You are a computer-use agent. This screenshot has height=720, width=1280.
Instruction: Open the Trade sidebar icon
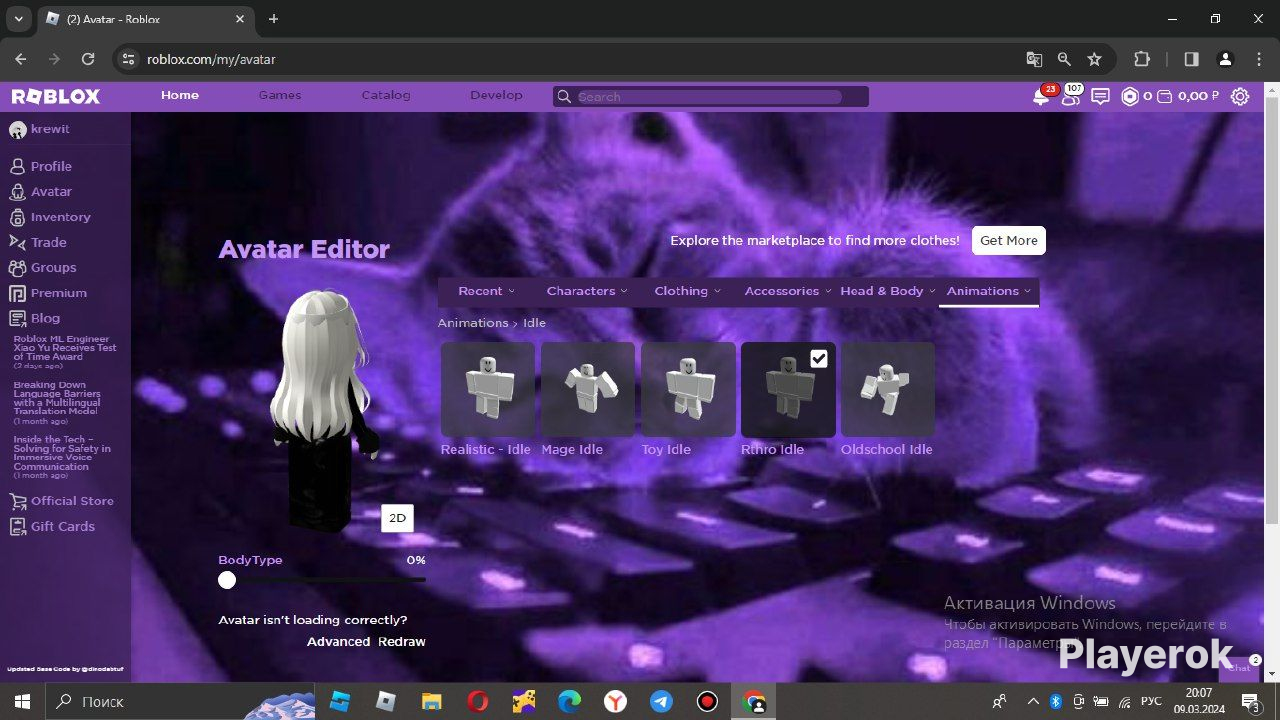17,242
